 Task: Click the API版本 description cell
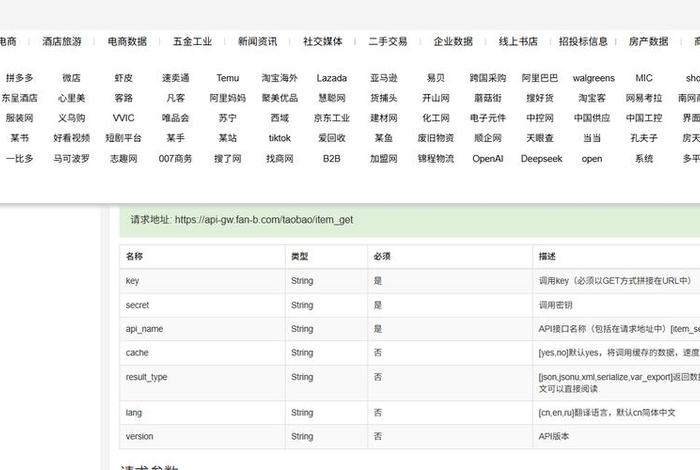[554, 437]
